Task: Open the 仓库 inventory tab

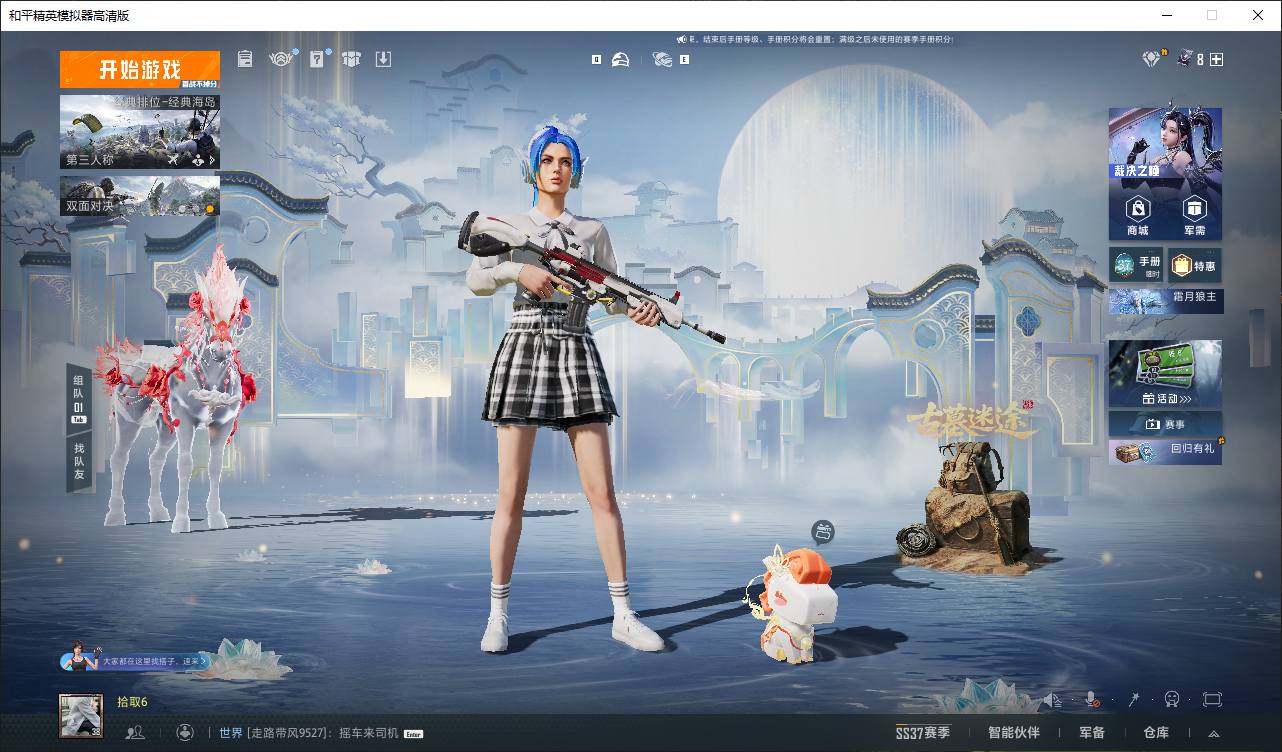Action: (x=1156, y=733)
